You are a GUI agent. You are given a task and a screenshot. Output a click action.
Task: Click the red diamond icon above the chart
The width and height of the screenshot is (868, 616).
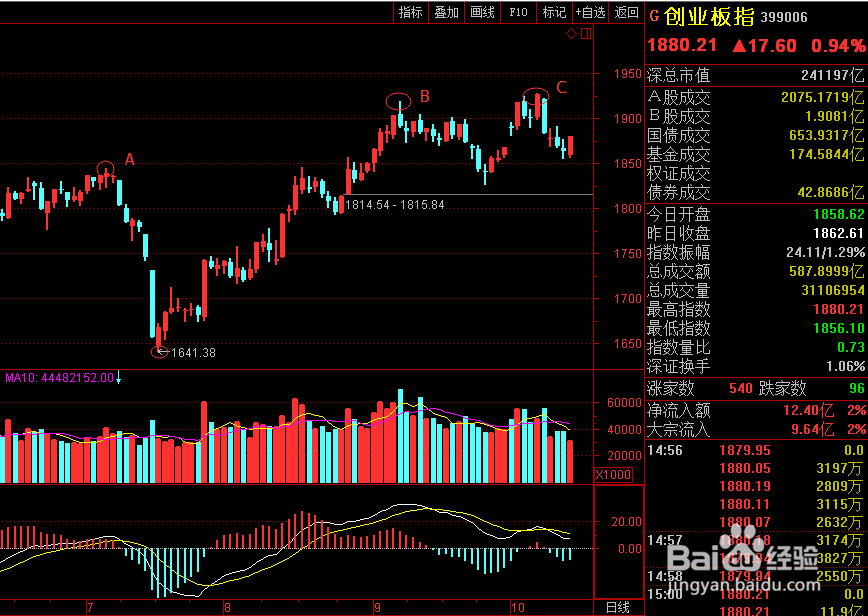(x=572, y=34)
